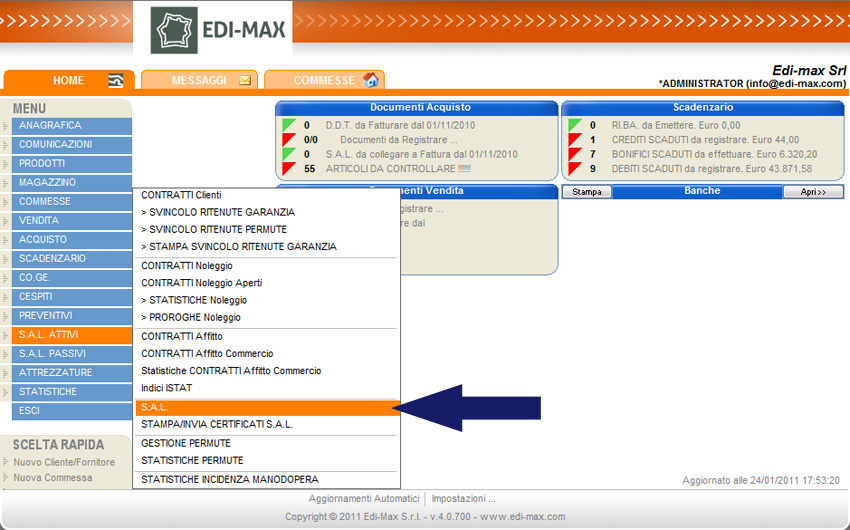Open the STATISTICHE sidebar submenu

(72, 392)
